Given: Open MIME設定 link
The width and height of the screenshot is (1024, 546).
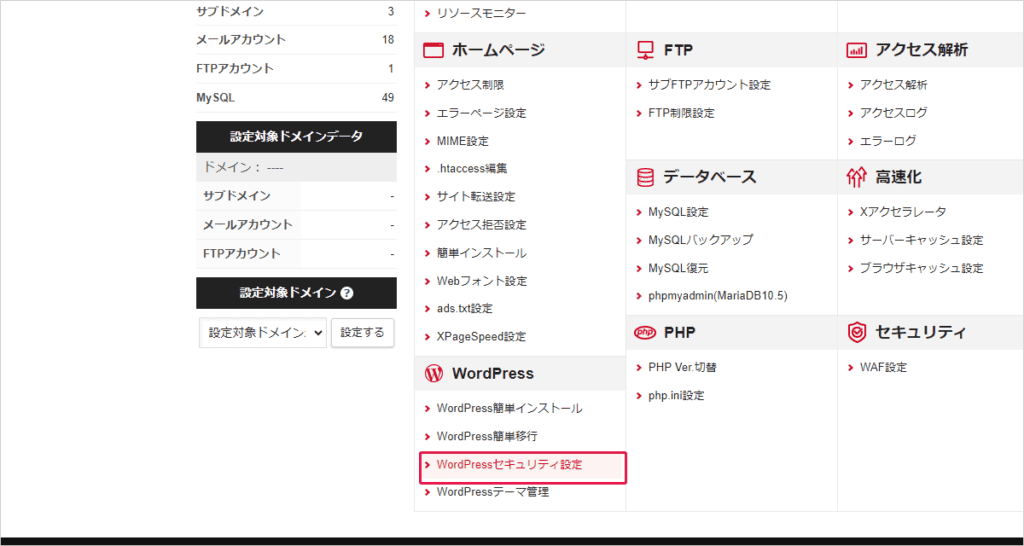Looking at the screenshot, I should (462, 141).
